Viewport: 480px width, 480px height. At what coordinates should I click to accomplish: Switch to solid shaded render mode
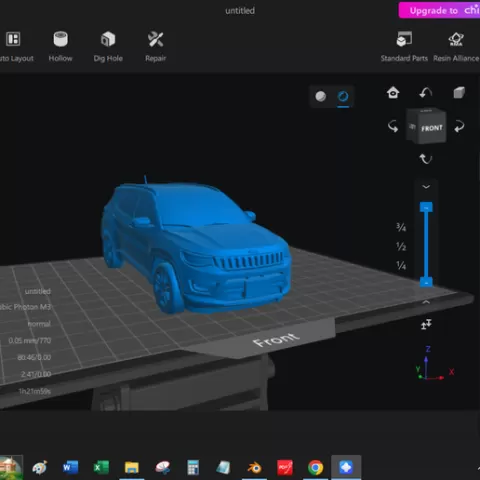click(x=321, y=96)
